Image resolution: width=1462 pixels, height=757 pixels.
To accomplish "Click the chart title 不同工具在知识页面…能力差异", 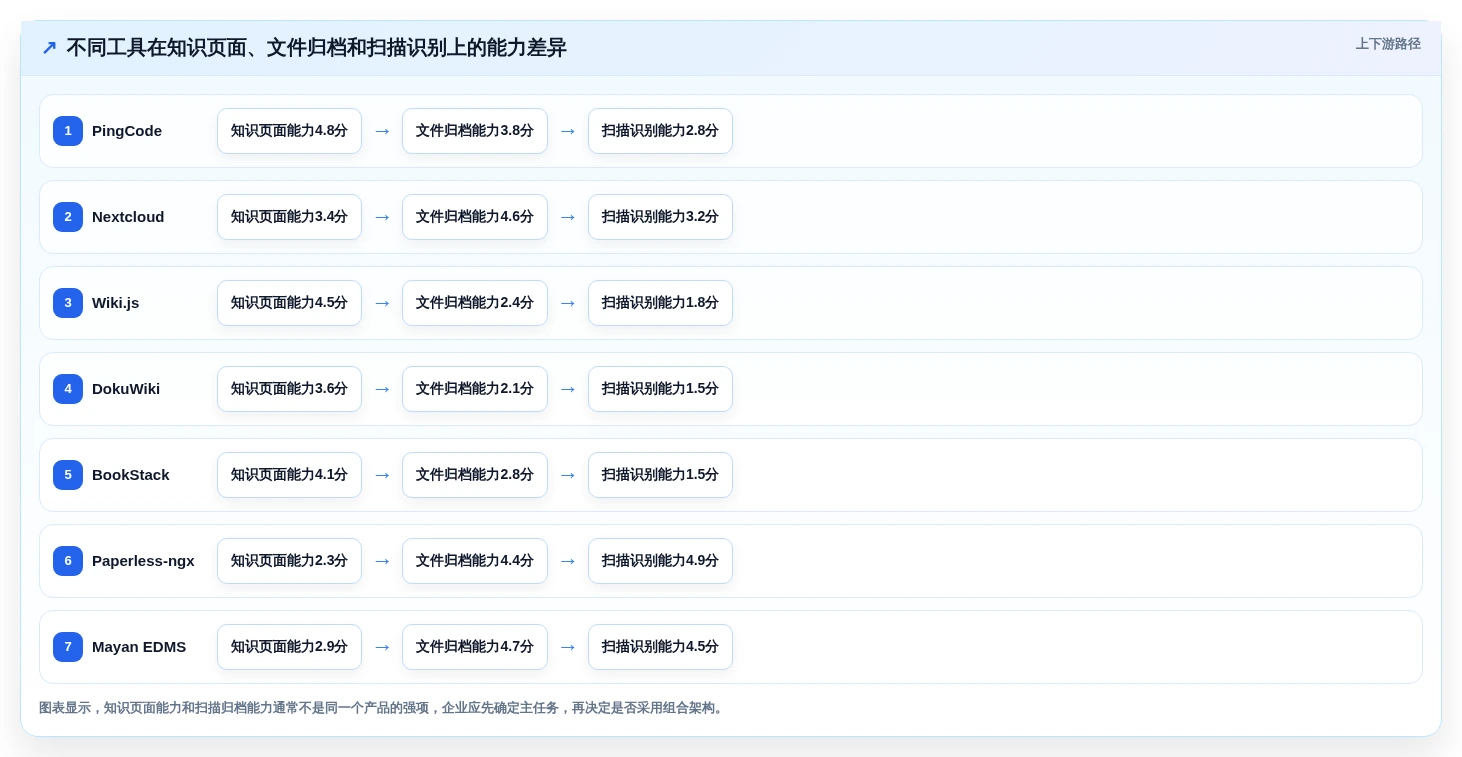I will [x=316, y=48].
